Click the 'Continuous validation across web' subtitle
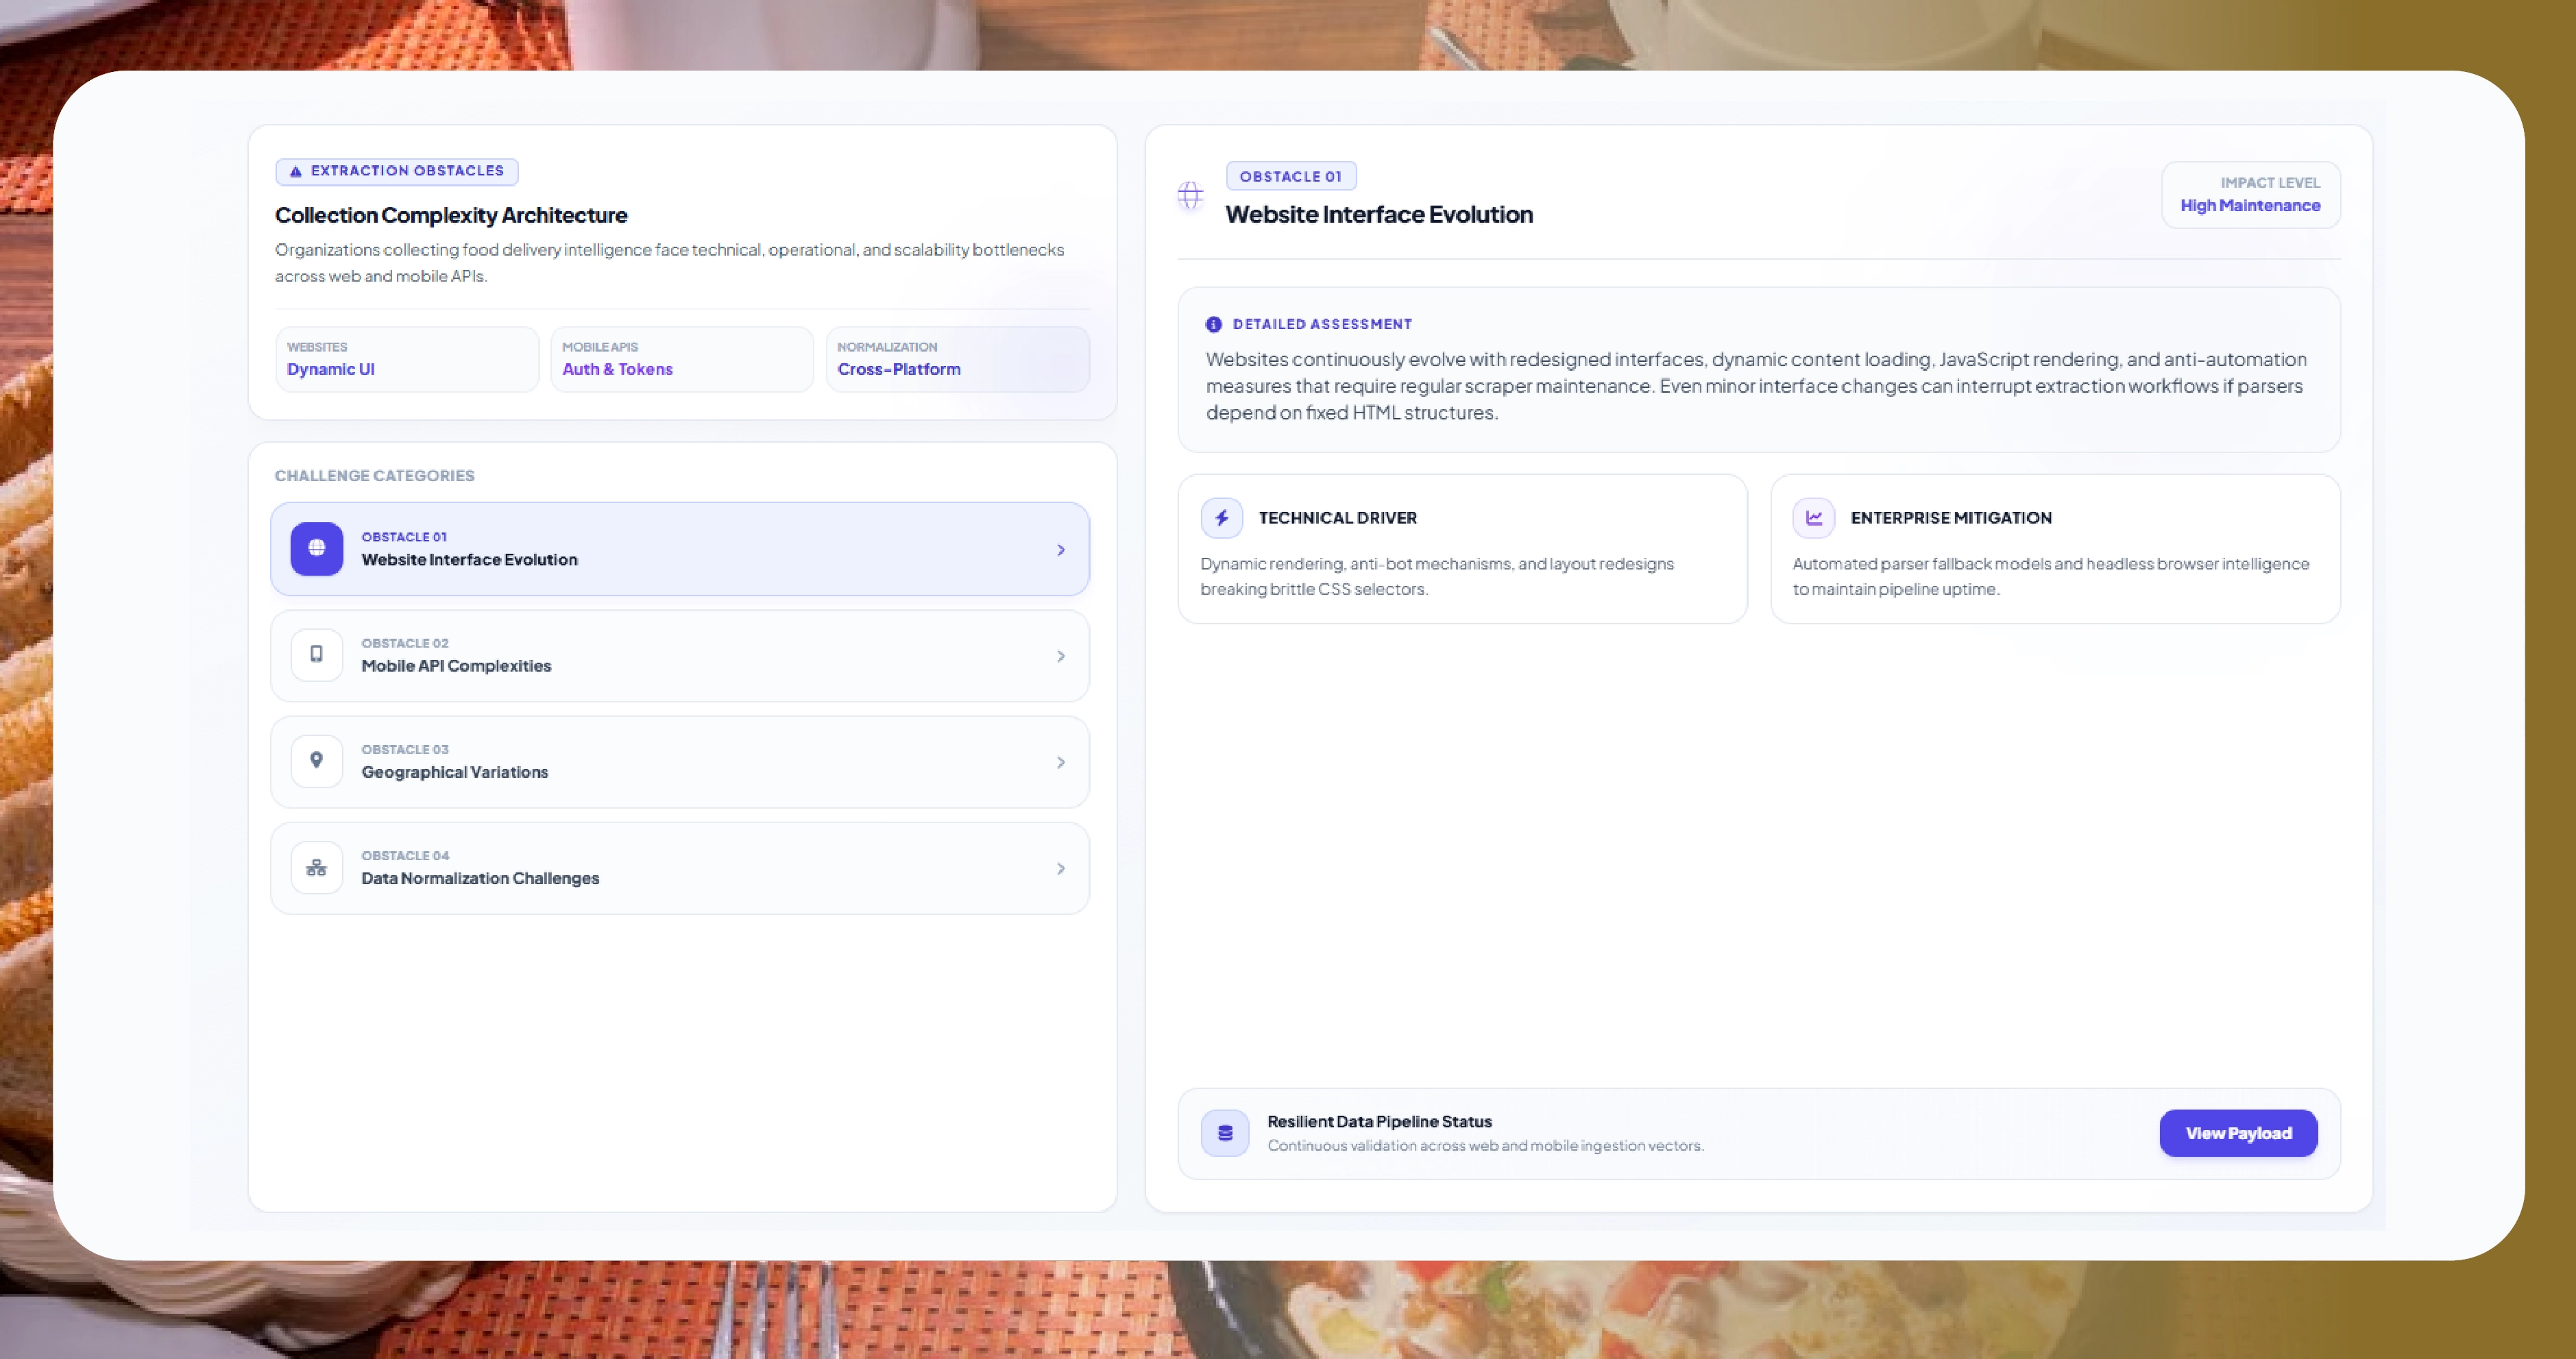 pyautogui.click(x=1485, y=1145)
